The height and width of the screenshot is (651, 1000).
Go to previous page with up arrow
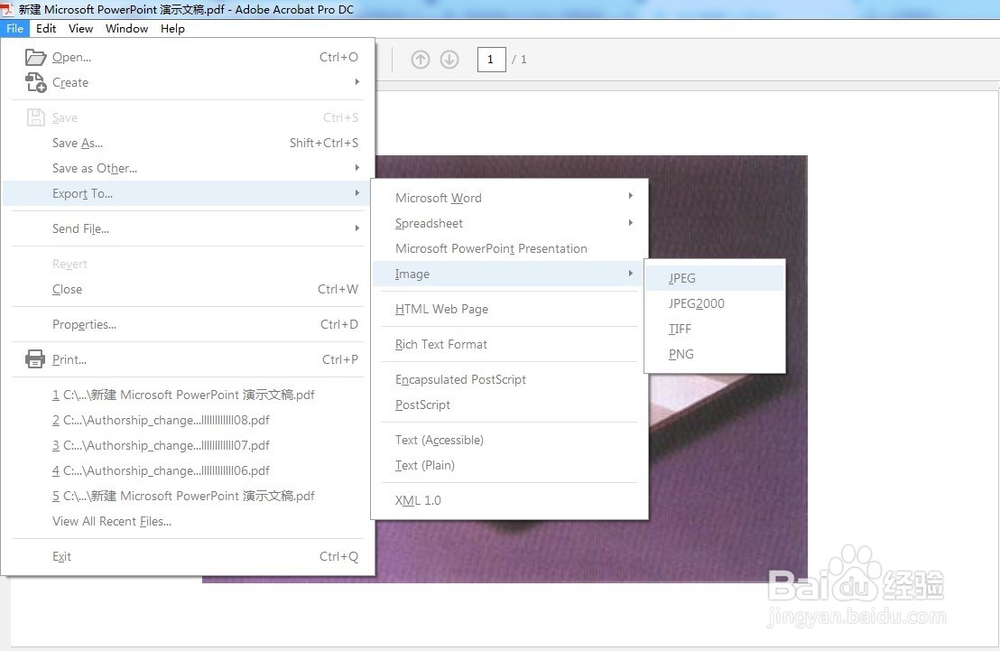[x=420, y=59]
